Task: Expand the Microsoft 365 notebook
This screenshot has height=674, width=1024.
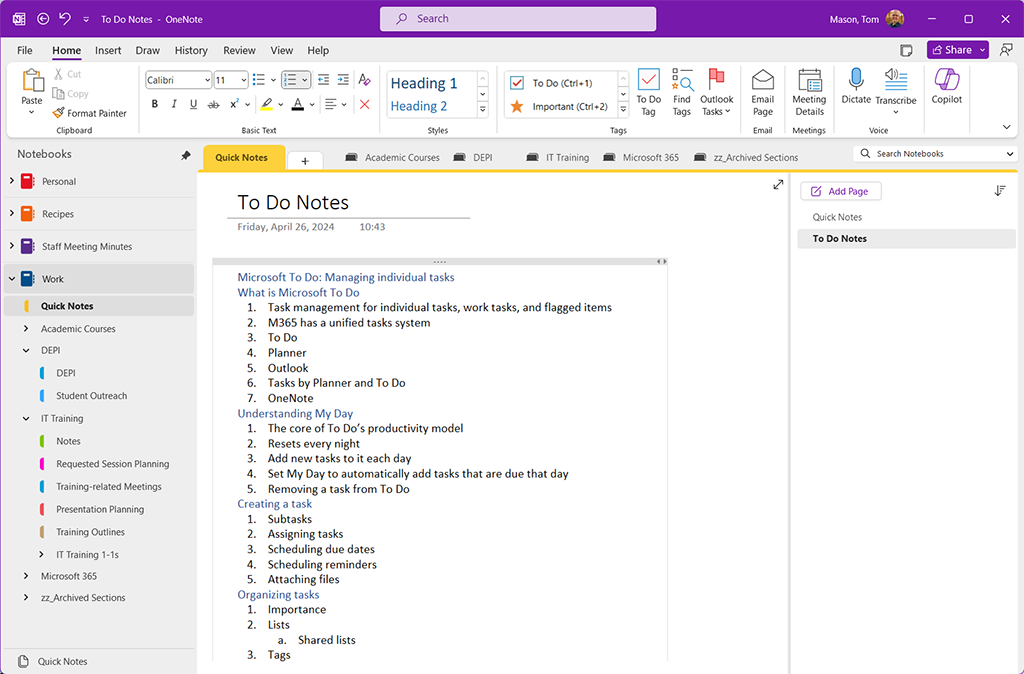Action: click(26, 576)
